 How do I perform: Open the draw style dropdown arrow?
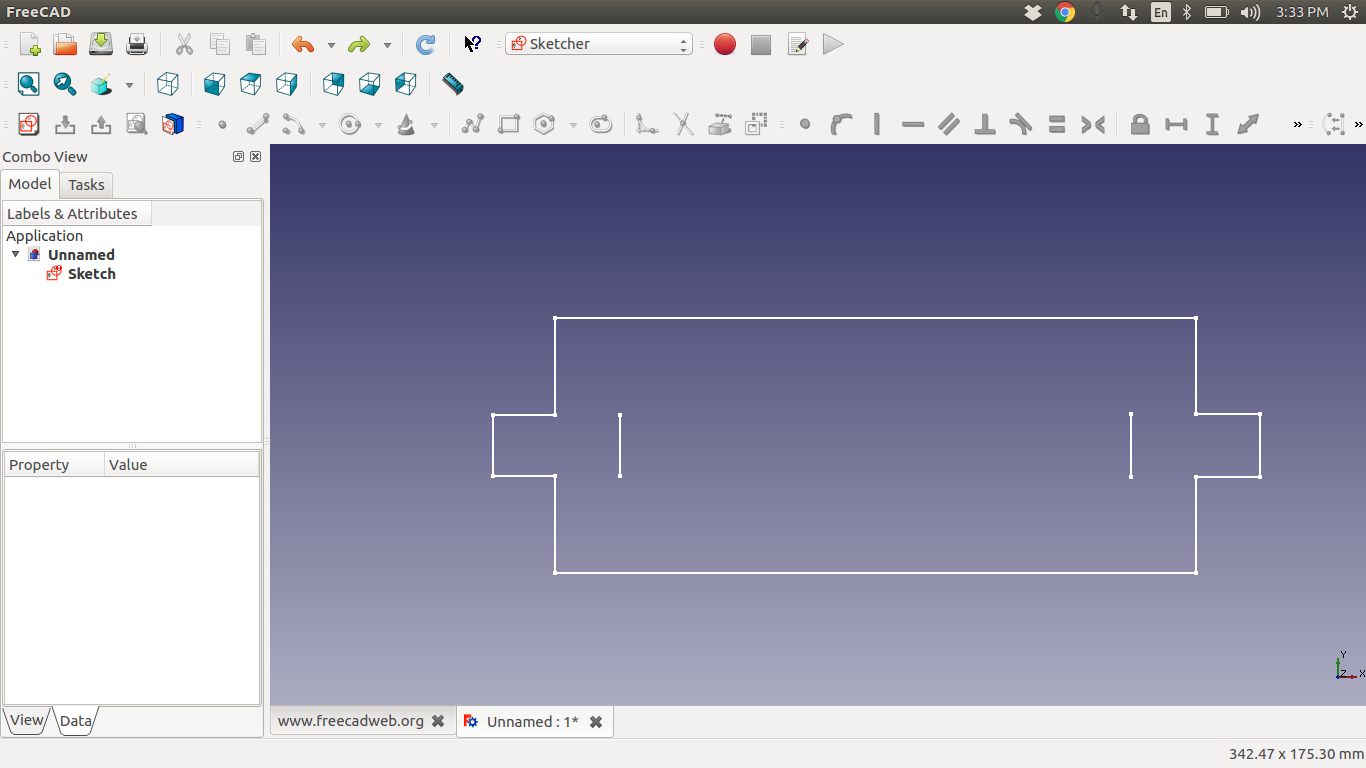(129, 84)
